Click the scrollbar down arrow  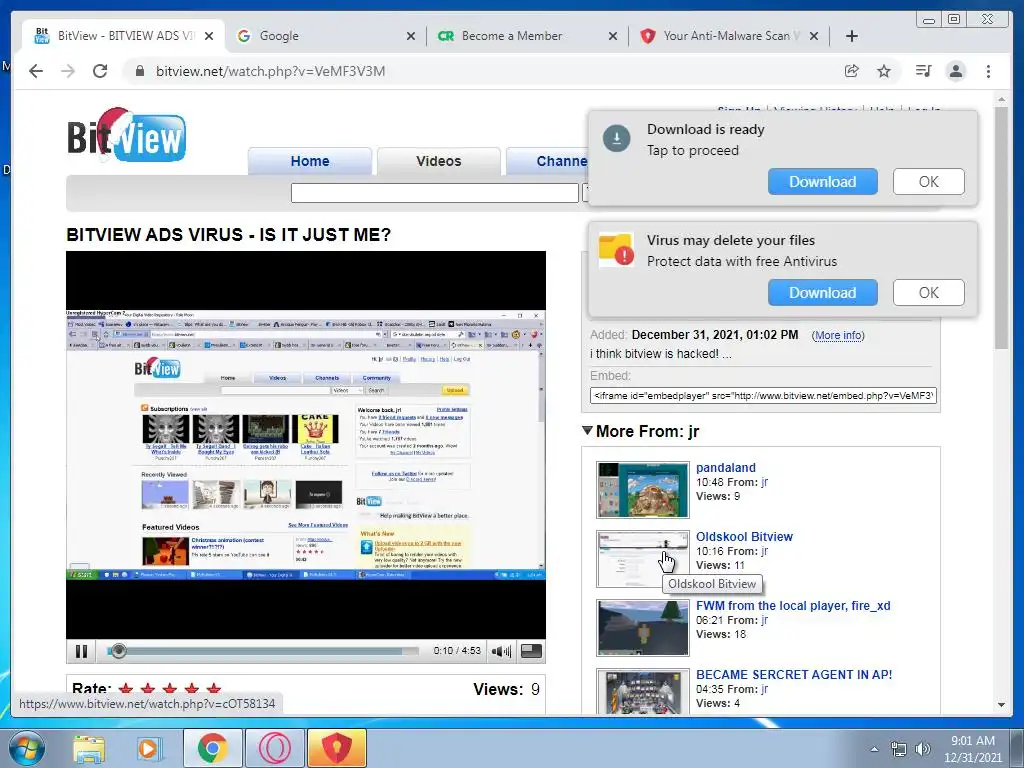1001,705
